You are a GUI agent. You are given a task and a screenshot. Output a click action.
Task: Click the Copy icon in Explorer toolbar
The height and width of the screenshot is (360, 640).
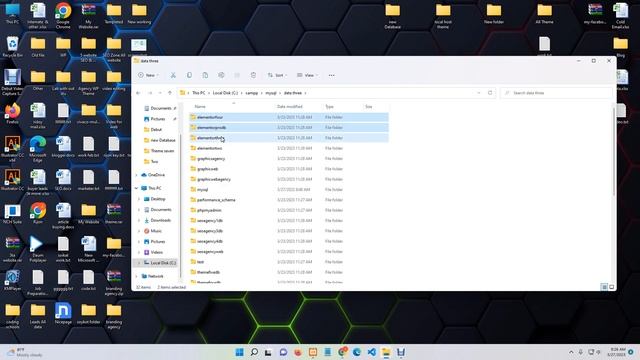[x=189, y=75]
